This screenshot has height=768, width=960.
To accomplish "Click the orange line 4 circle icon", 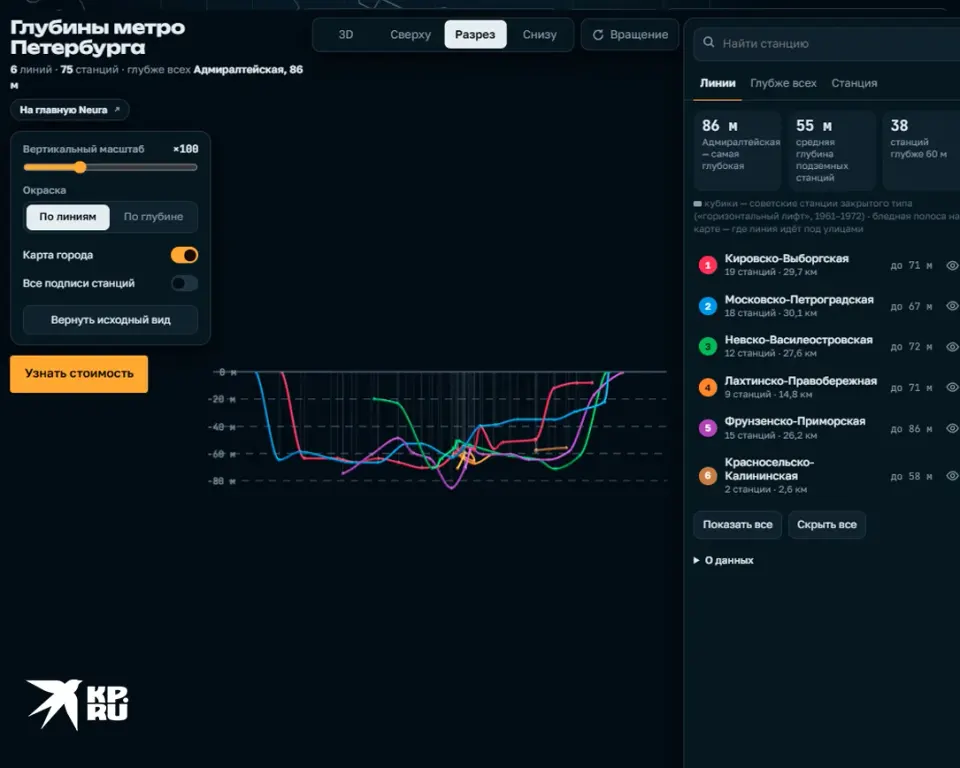I will click(x=708, y=388).
